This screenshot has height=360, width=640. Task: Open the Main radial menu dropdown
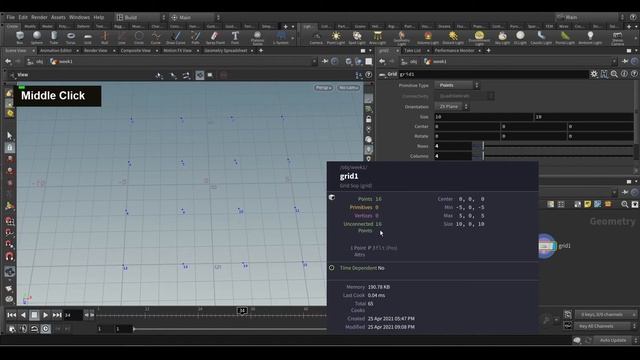[x=195, y=17]
